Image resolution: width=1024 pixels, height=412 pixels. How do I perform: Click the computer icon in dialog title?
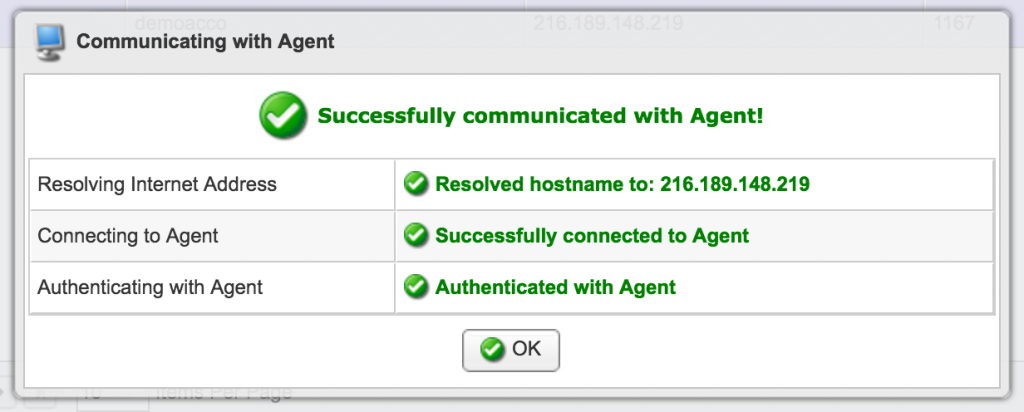click(50, 41)
